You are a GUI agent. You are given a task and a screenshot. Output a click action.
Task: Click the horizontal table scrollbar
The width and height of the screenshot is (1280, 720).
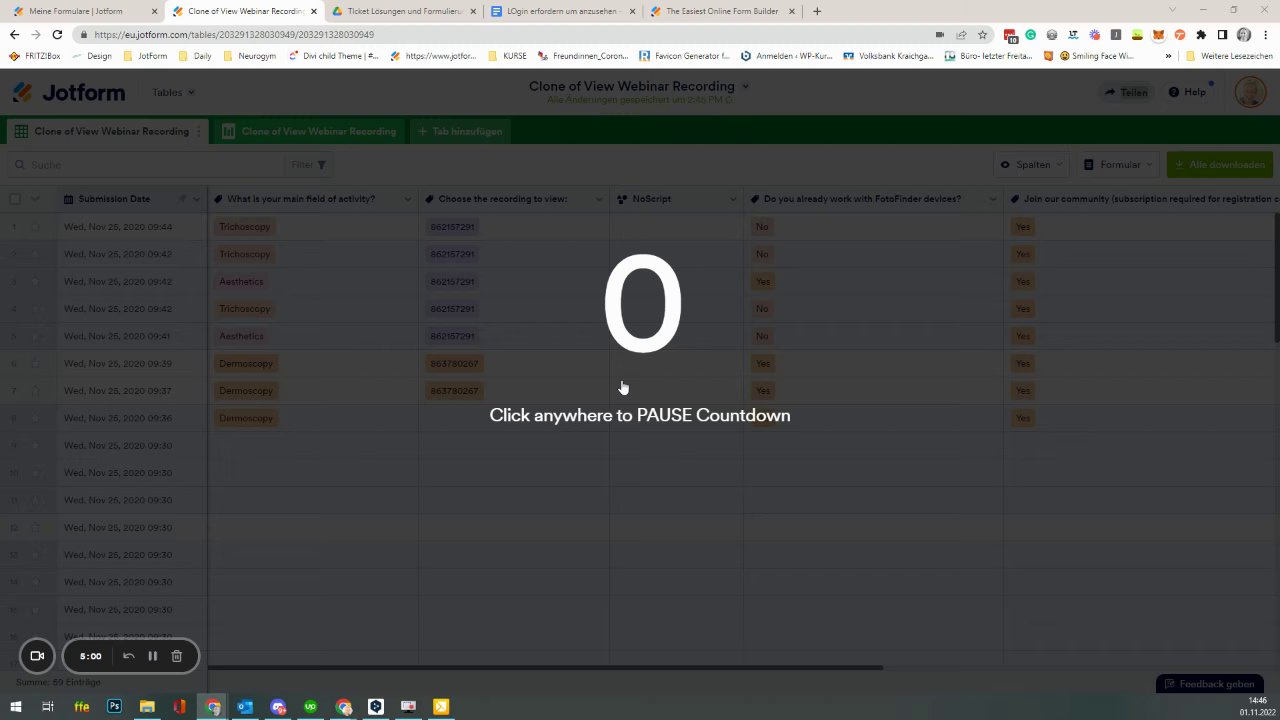[x=545, y=667]
